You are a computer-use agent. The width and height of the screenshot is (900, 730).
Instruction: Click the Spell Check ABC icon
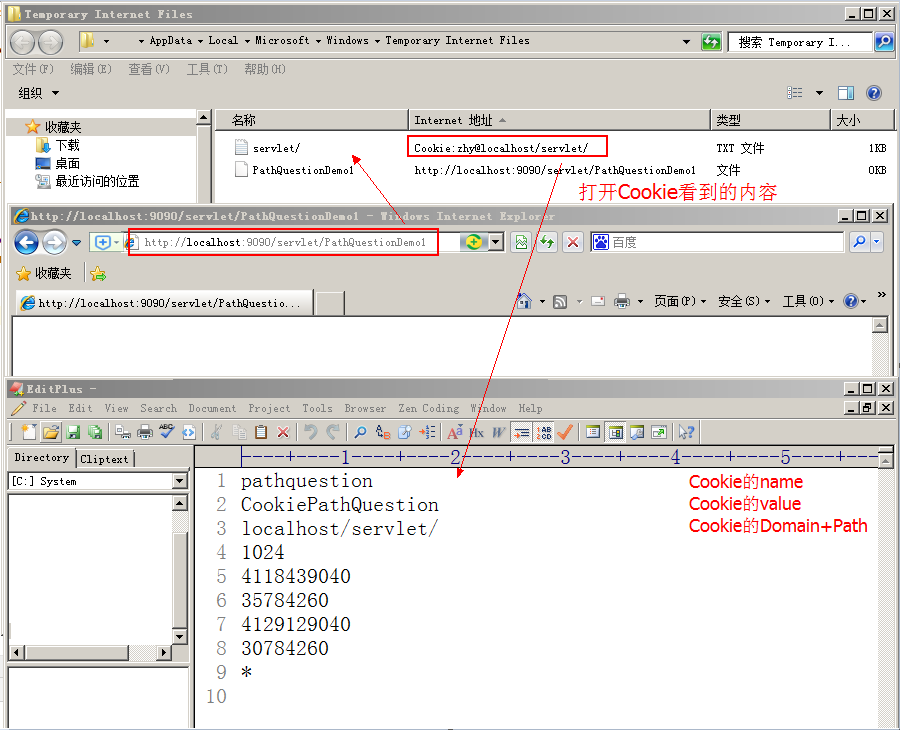[x=166, y=432]
